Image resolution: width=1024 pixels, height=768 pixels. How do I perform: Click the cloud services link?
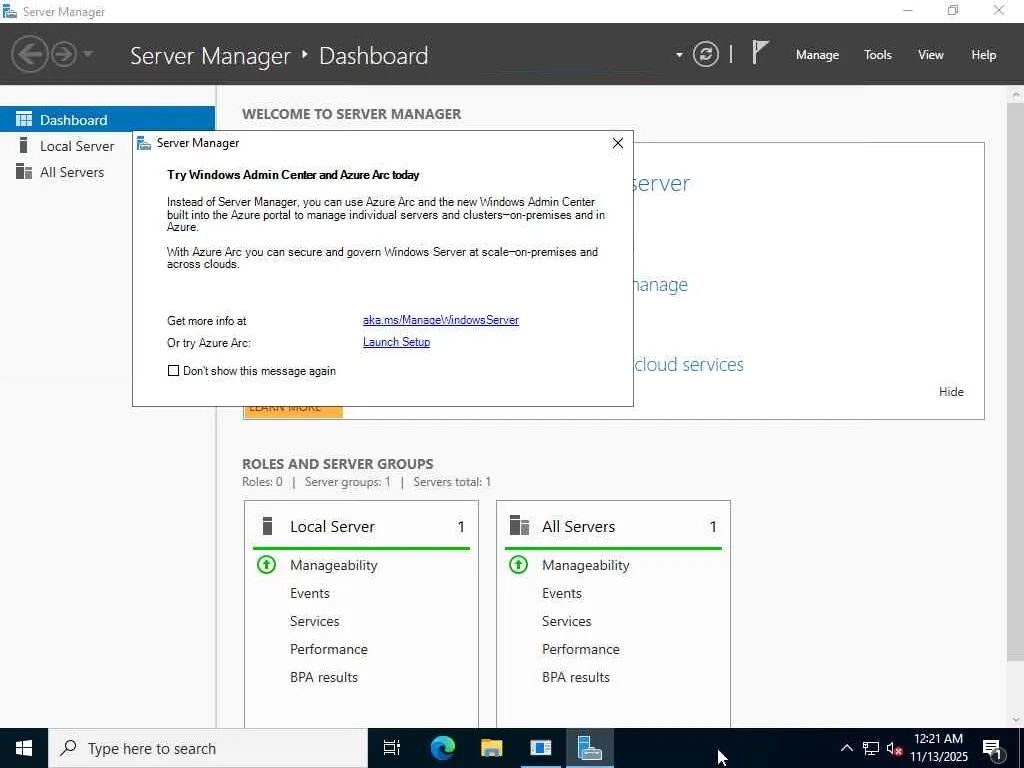click(689, 364)
